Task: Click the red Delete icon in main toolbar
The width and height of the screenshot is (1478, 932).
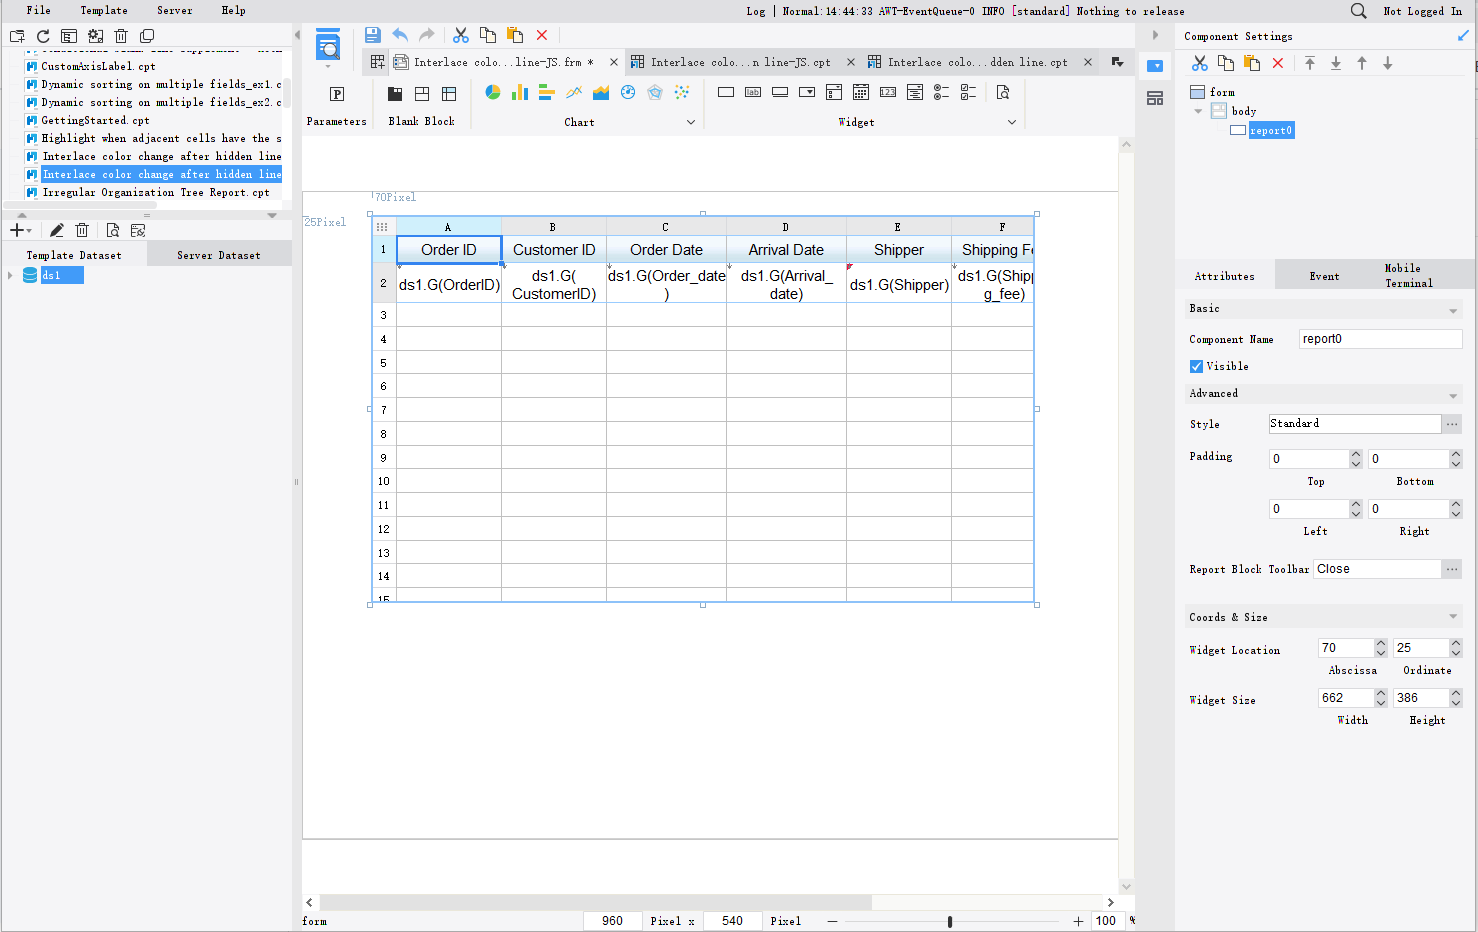Action: pyautogui.click(x=542, y=35)
